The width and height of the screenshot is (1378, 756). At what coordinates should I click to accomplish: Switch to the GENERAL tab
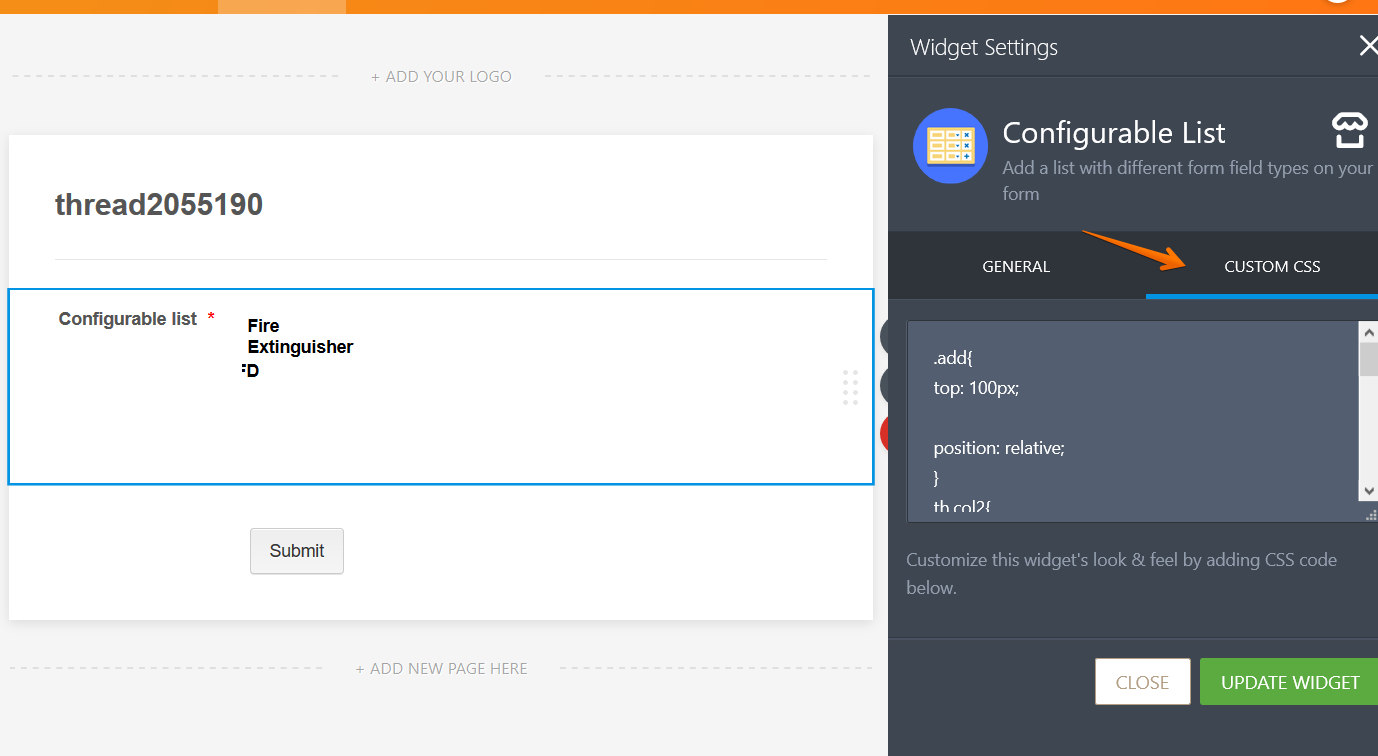pos(1016,267)
